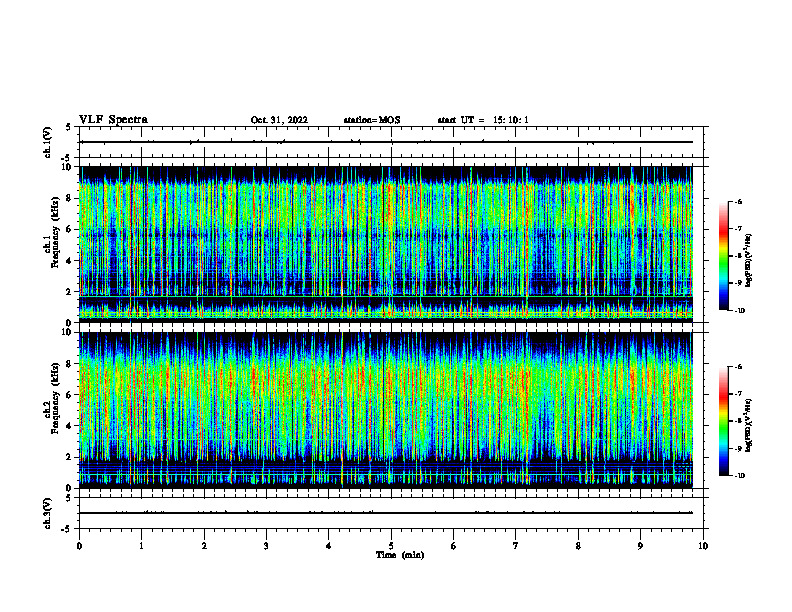This screenshot has height=612, width=792.
Task: Click time axis tick label "8"
Action: click(x=578, y=546)
